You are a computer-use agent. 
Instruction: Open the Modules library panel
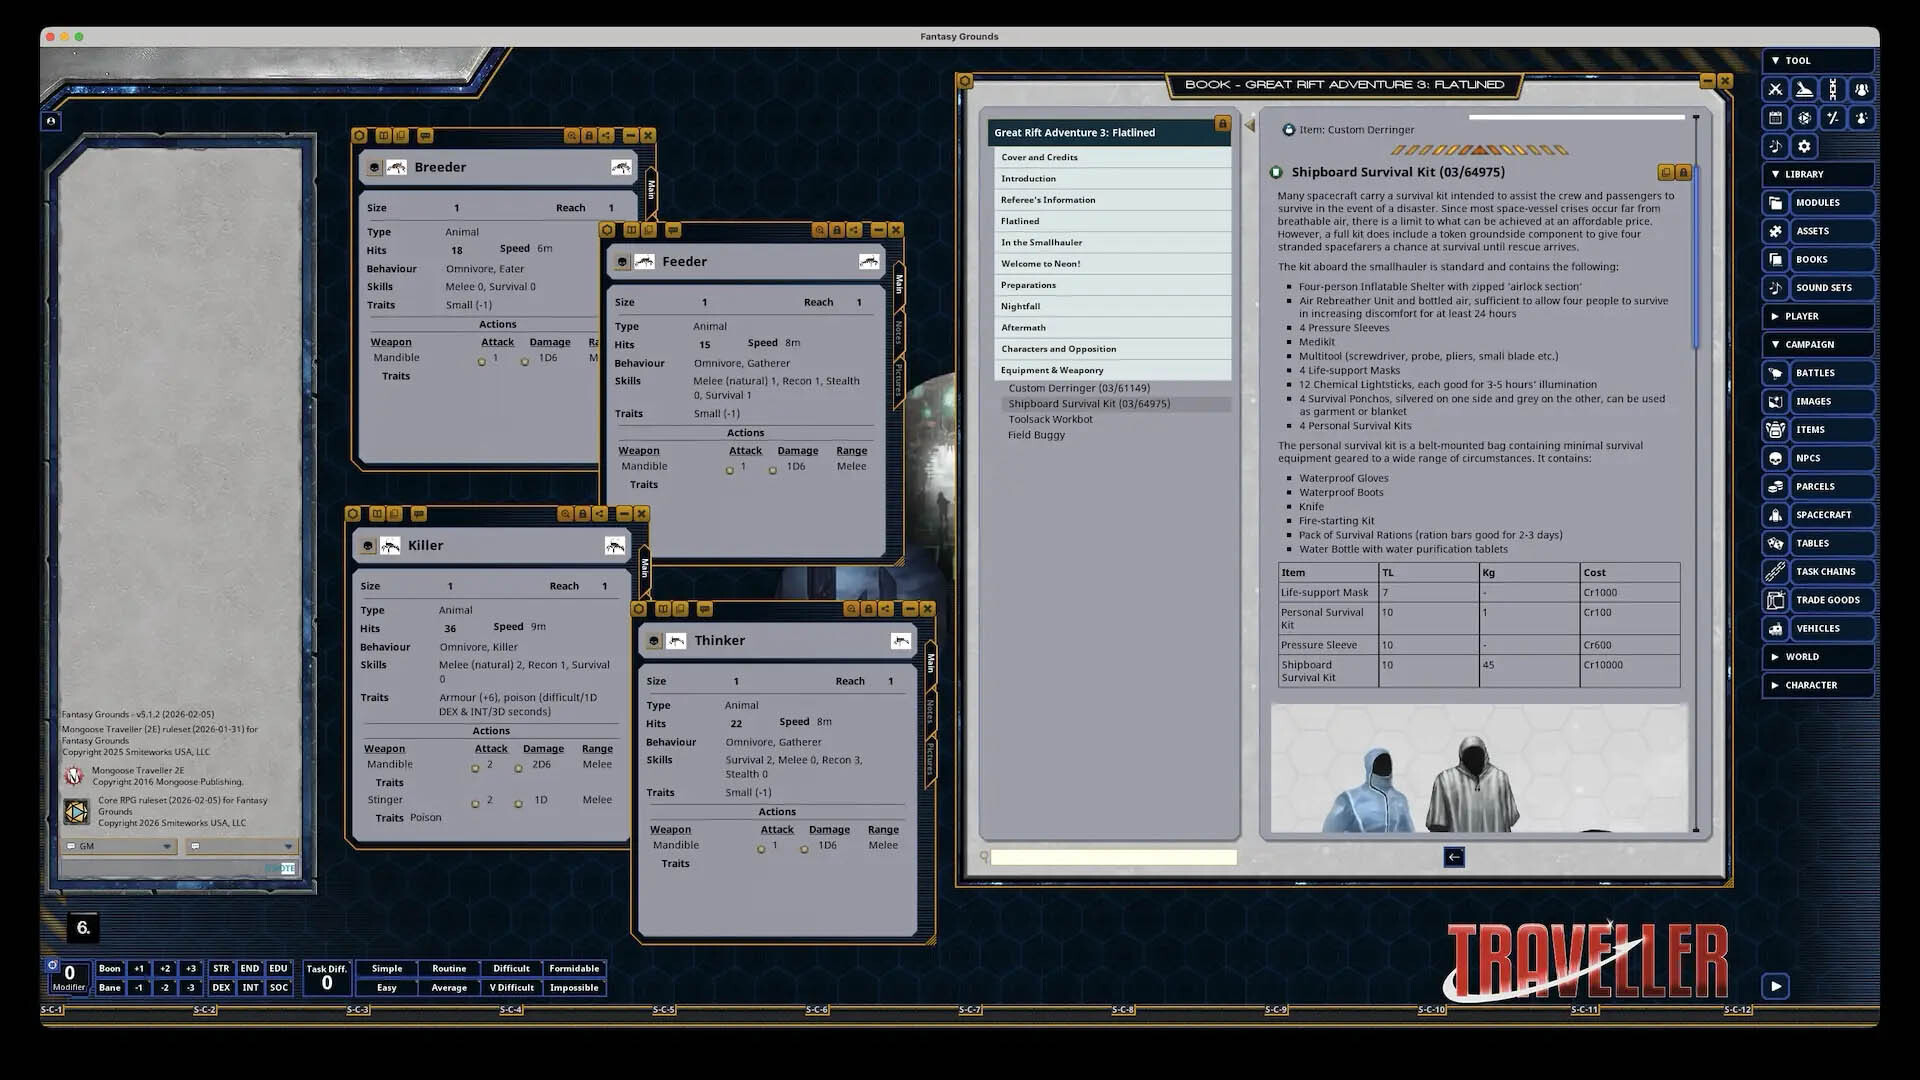(x=1817, y=202)
